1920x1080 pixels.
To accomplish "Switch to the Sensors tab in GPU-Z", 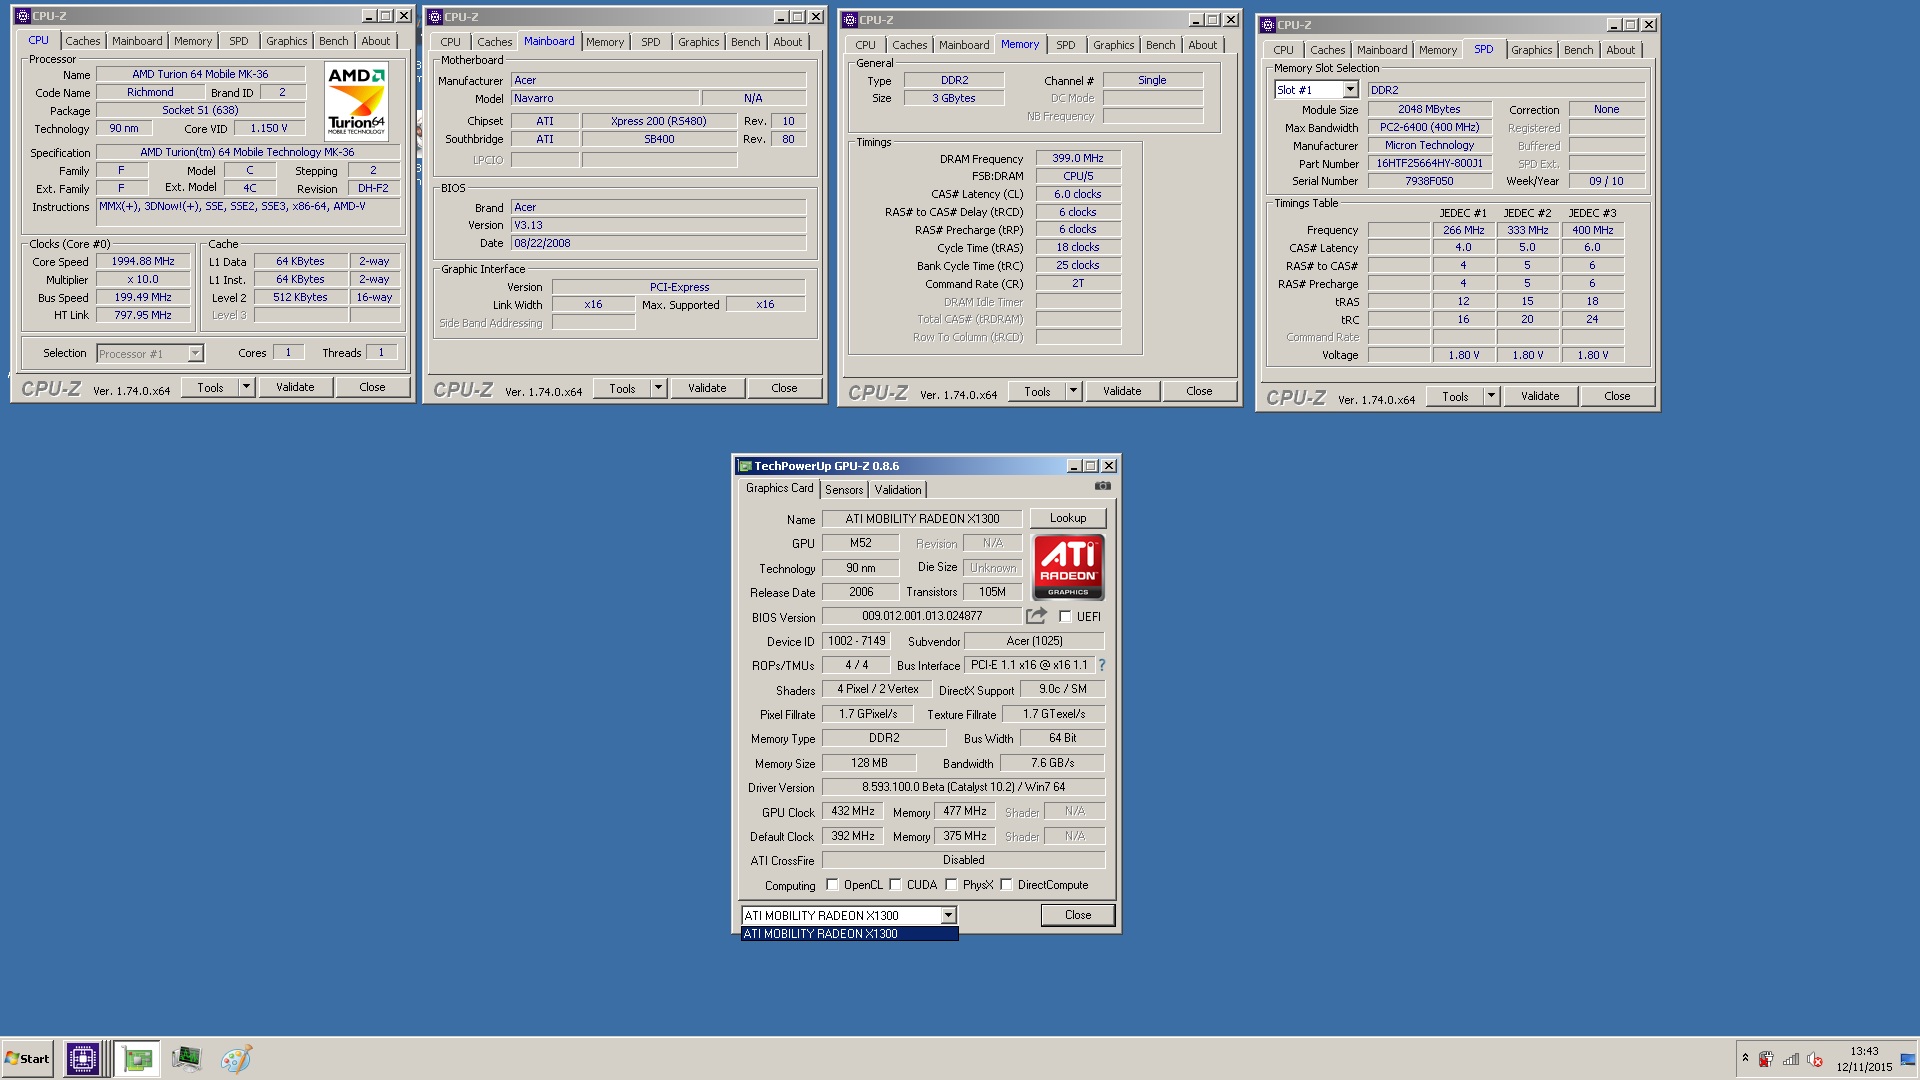I will [x=844, y=490].
